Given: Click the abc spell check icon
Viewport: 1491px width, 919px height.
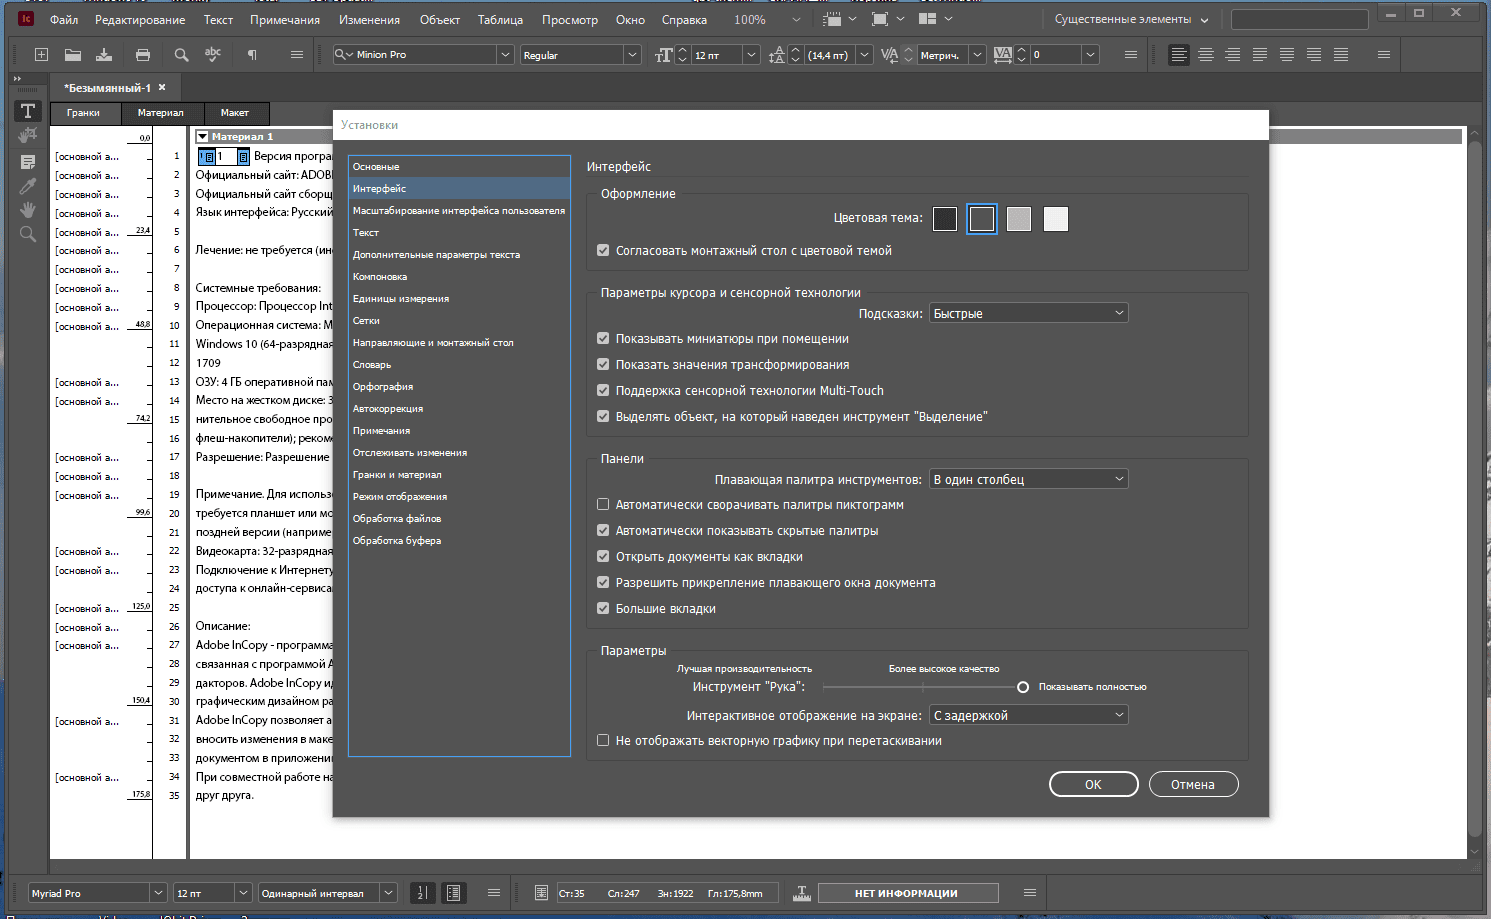Looking at the screenshot, I should click(x=213, y=54).
